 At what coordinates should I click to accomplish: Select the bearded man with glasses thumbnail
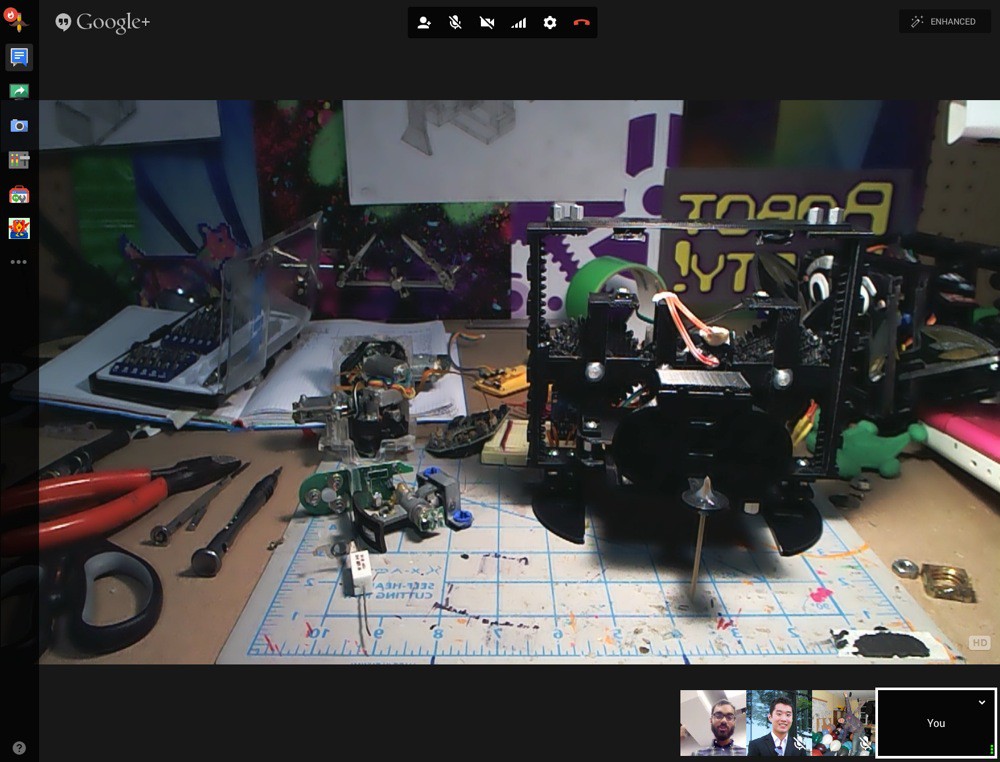click(x=713, y=722)
